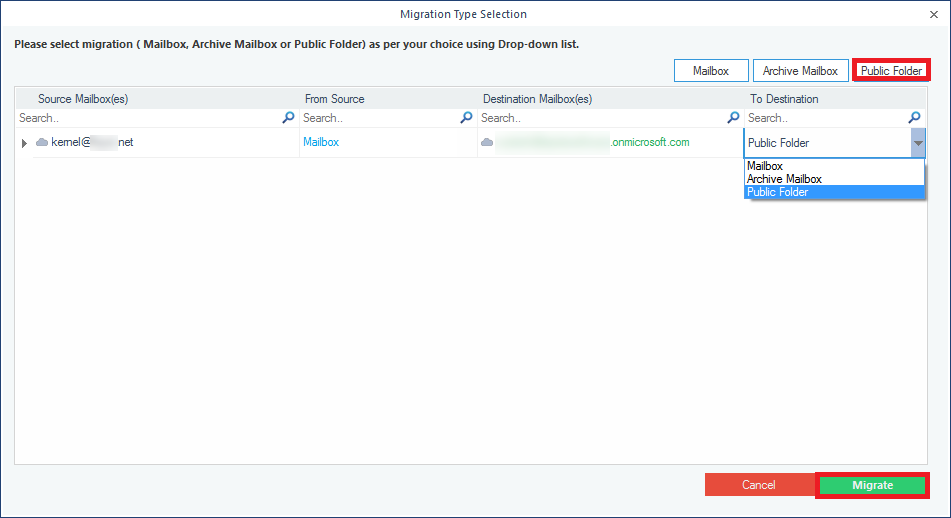This screenshot has height=518, width=951.
Task: Click the Public Folder button at top
Action: pos(891,71)
